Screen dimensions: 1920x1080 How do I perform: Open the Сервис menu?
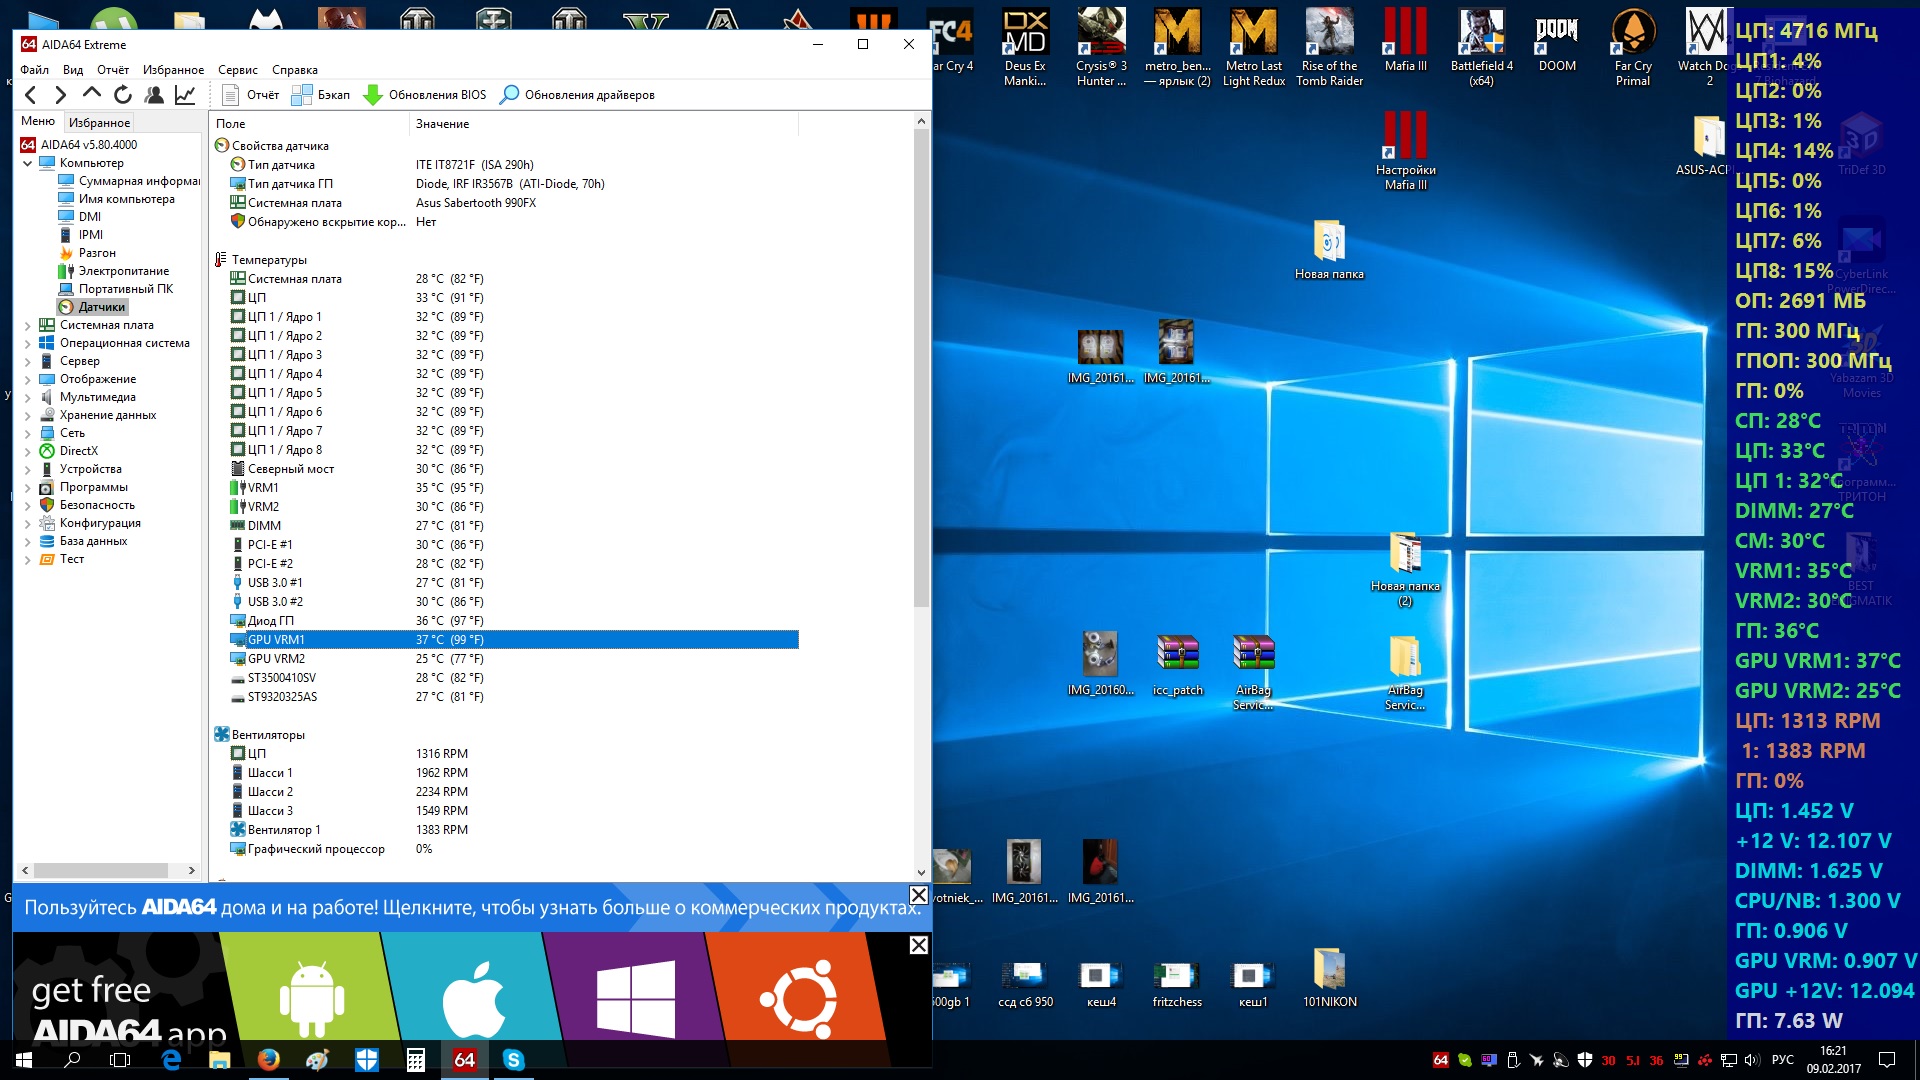click(237, 70)
